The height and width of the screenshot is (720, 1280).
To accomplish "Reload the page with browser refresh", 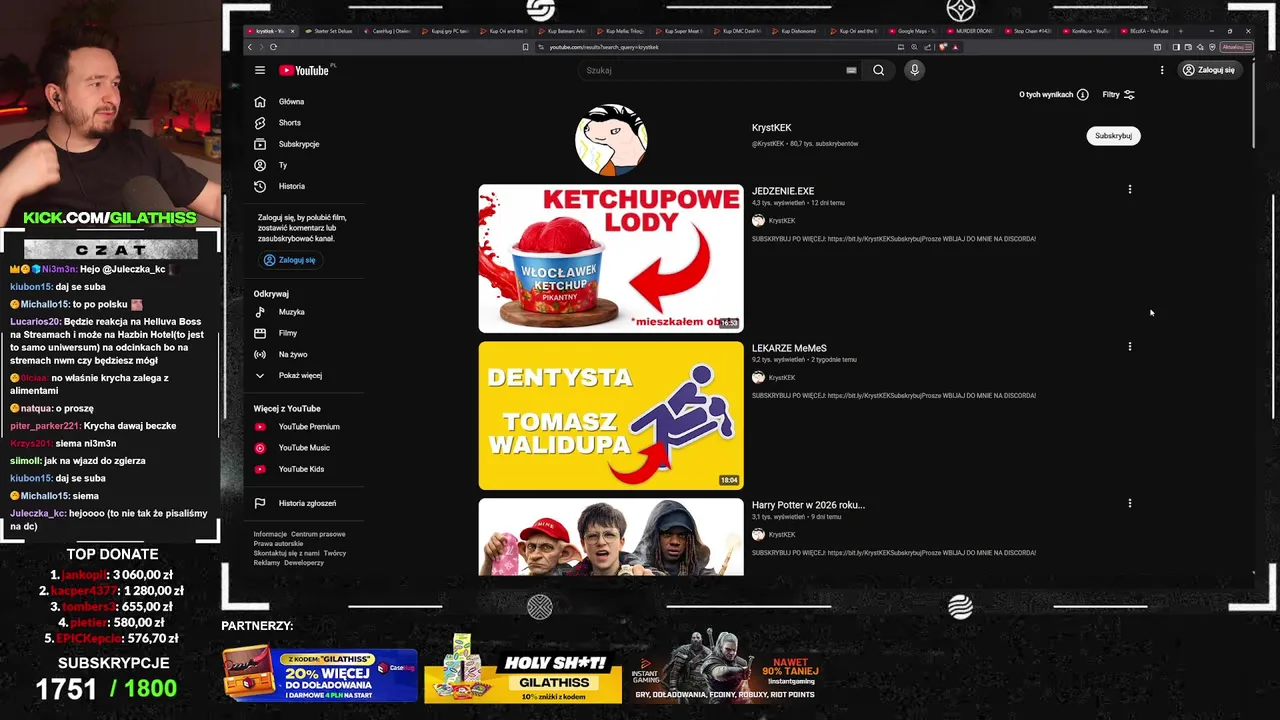I will tap(273, 47).
